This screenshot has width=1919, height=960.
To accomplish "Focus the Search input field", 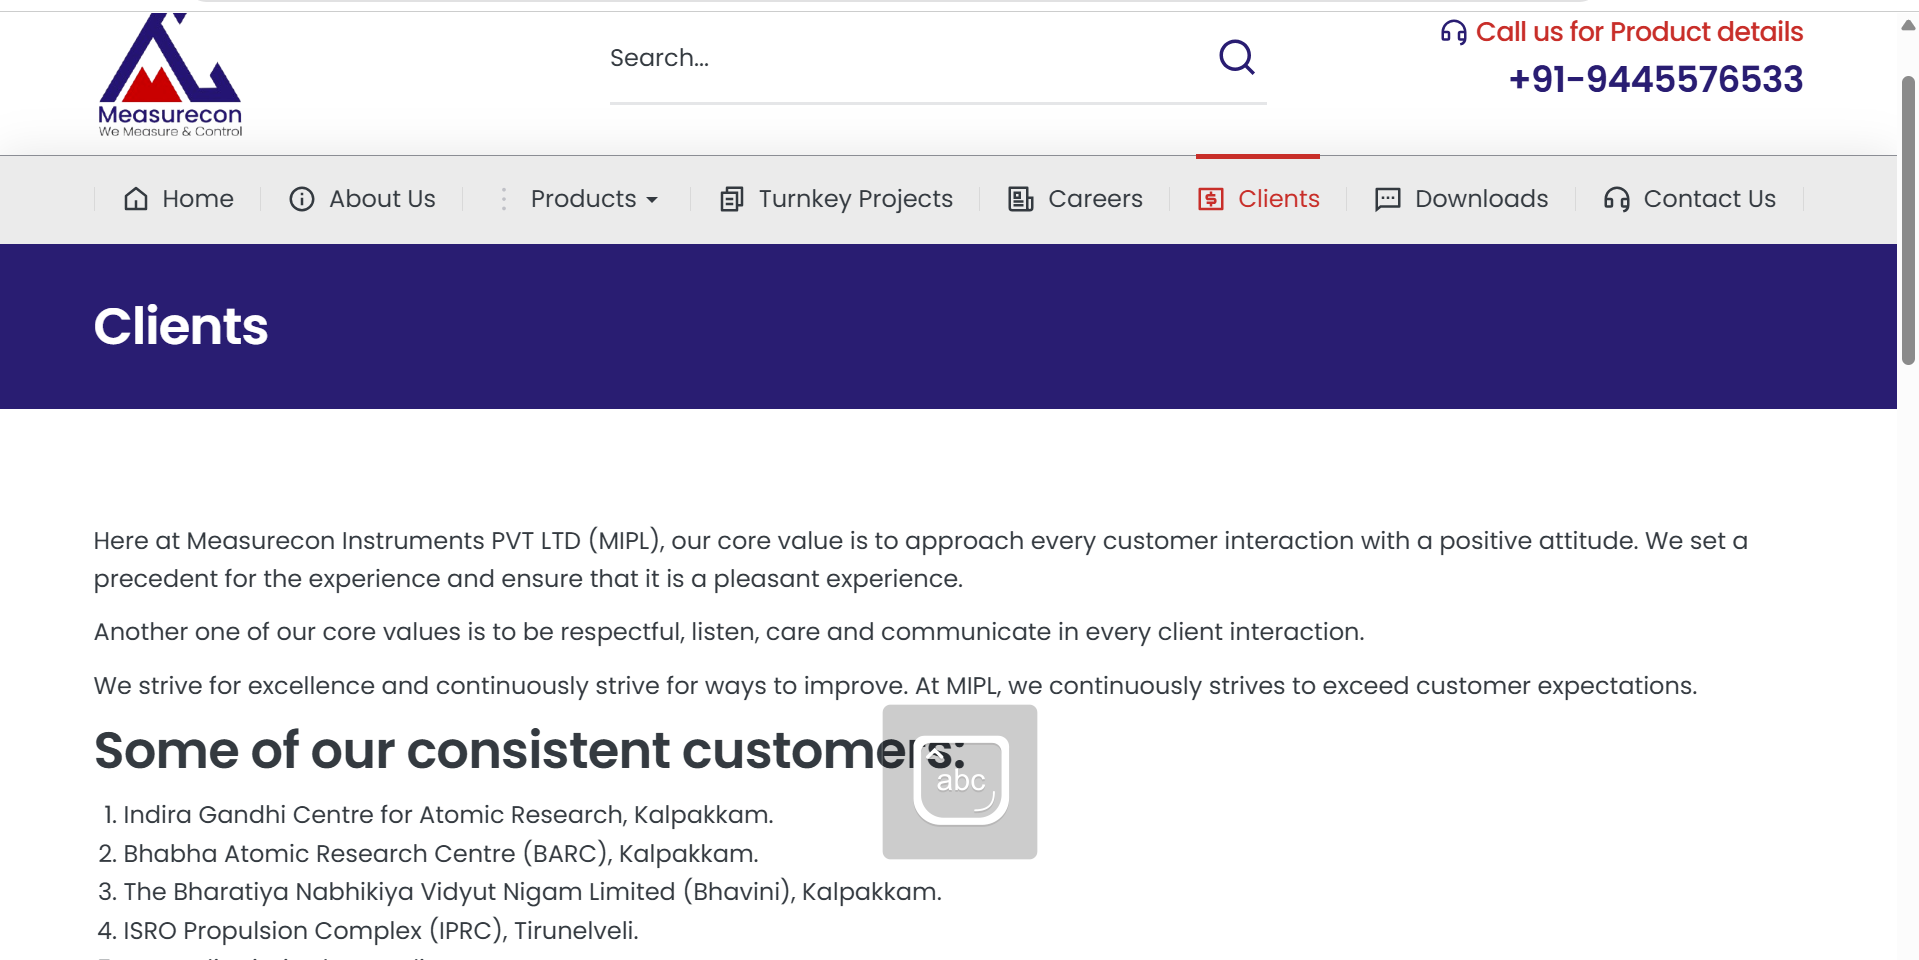I will pyautogui.click(x=910, y=58).
